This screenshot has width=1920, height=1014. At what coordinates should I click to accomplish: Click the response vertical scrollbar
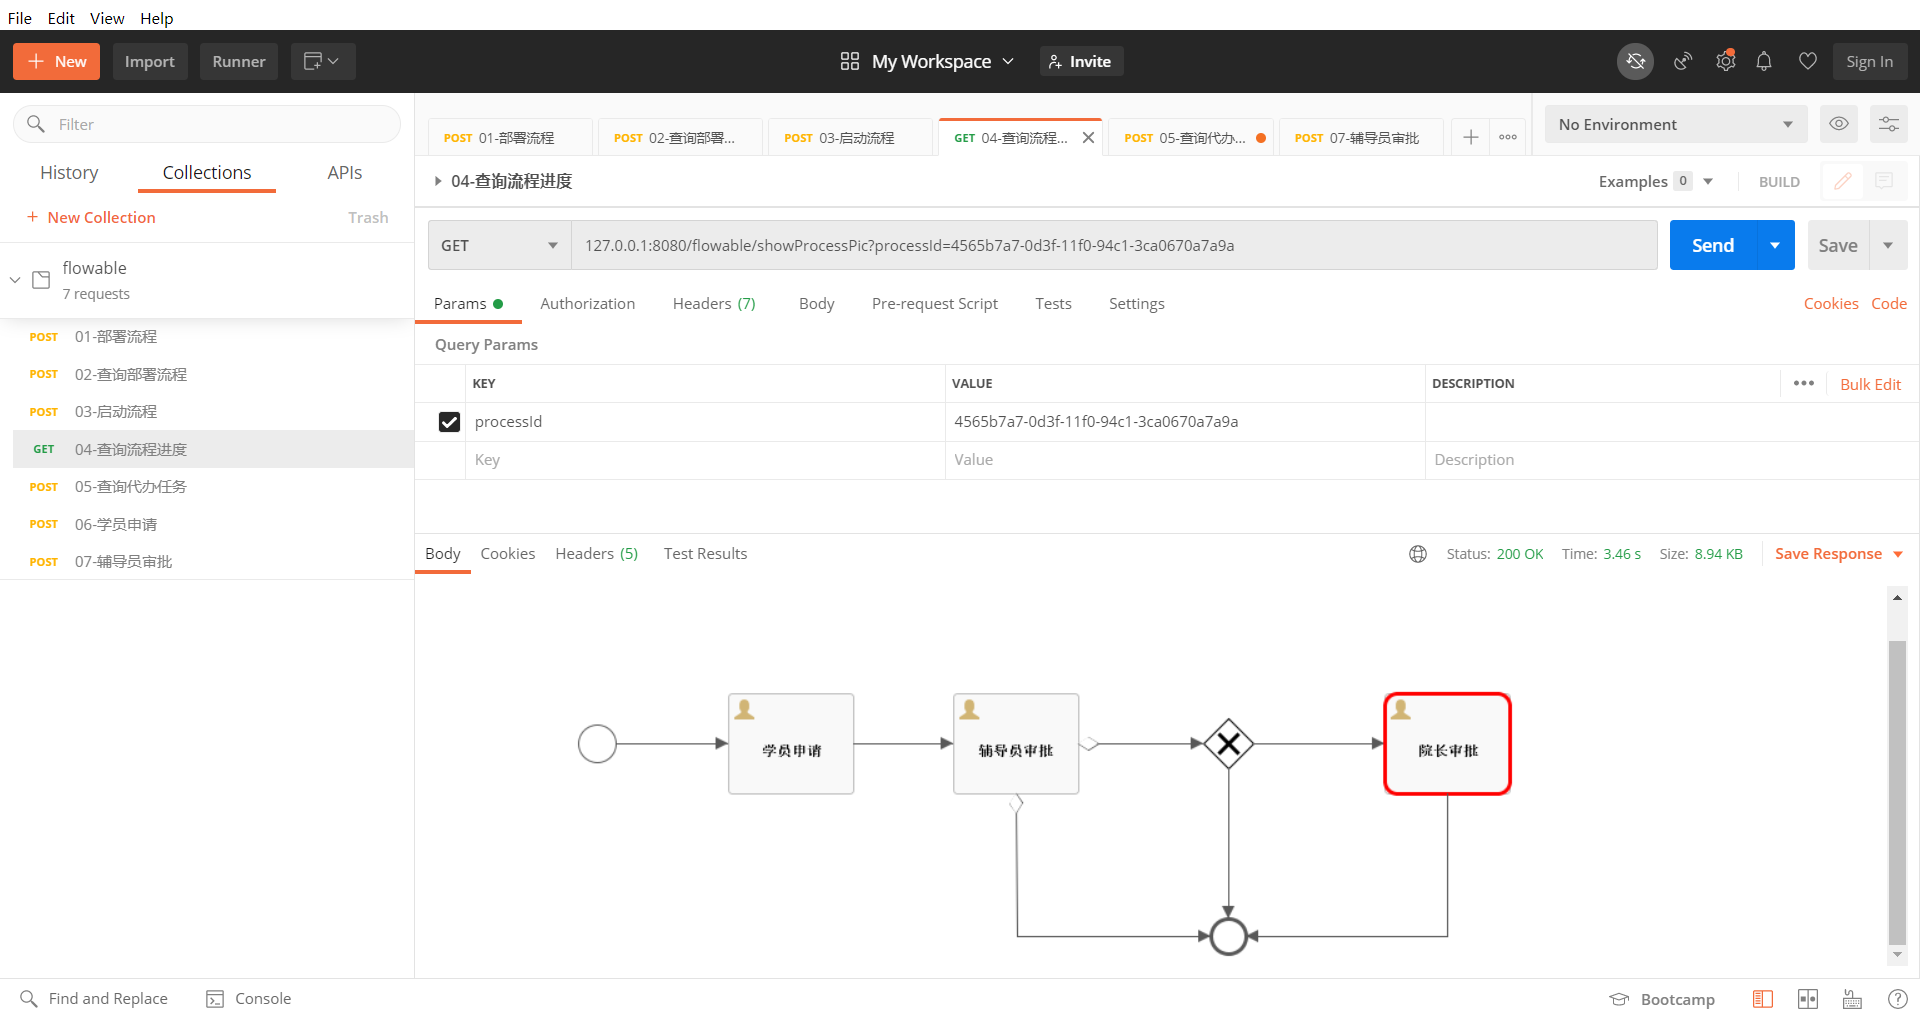pos(1896,790)
